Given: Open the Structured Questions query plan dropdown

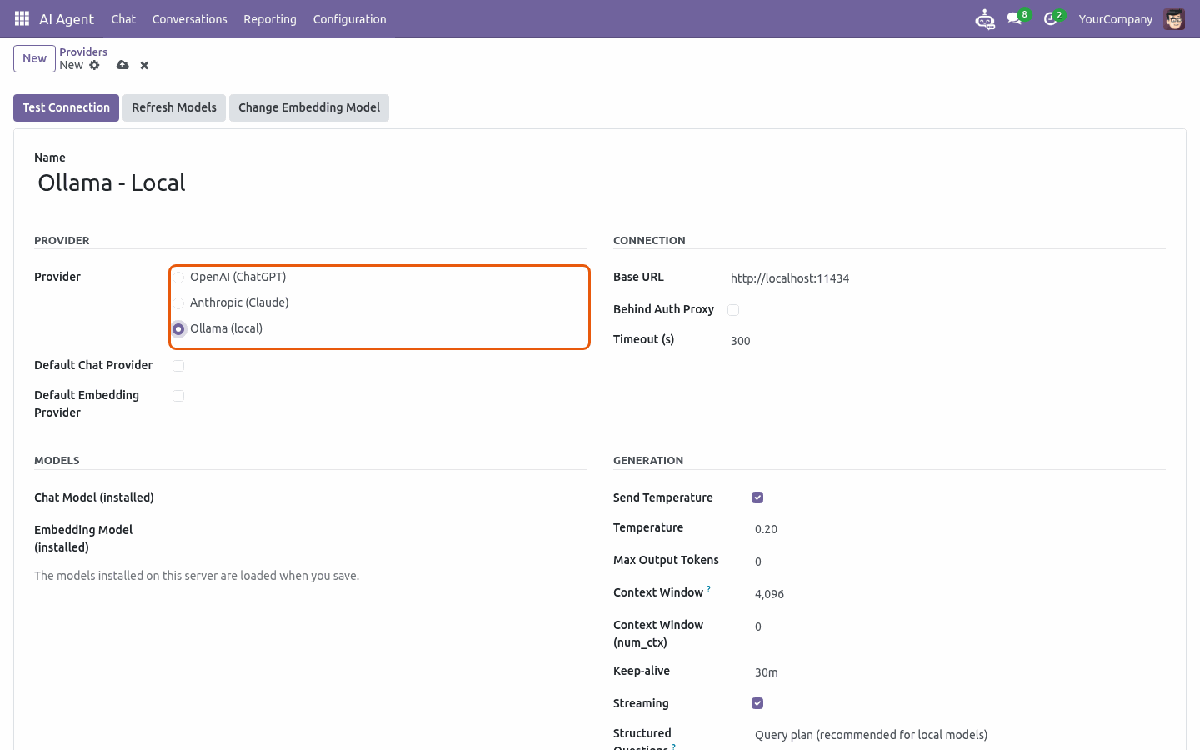Looking at the screenshot, I should click(x=959, y=735).
